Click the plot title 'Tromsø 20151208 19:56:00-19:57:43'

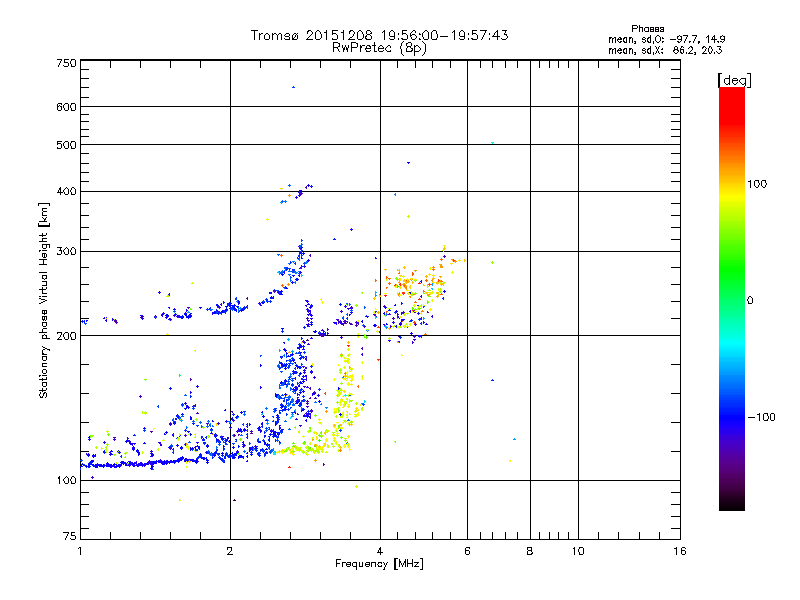point(379,35)
